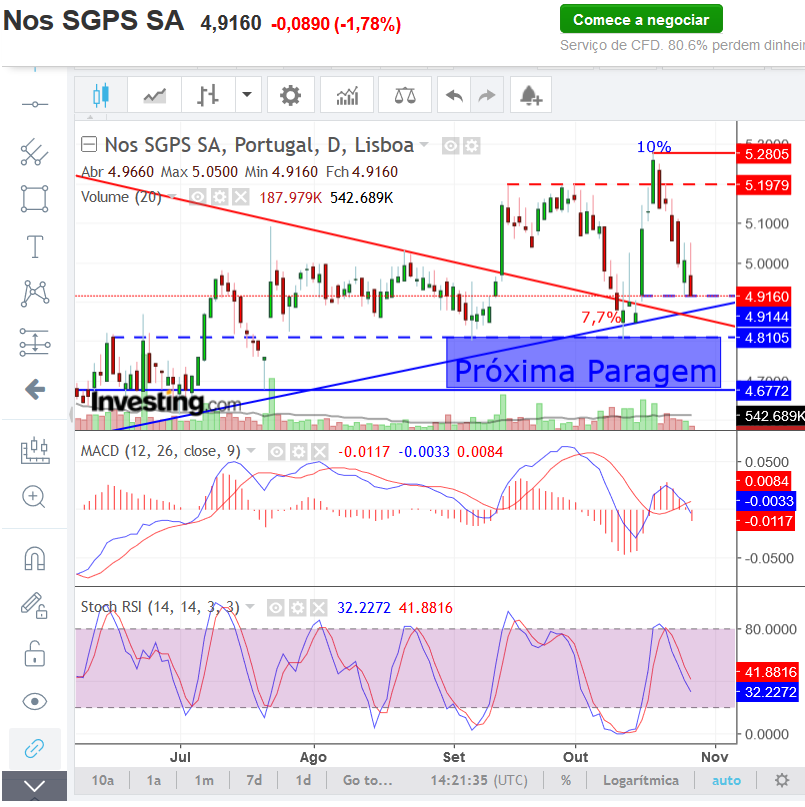
Task: Hide the Volume indicator
Action: pos(198,197)
